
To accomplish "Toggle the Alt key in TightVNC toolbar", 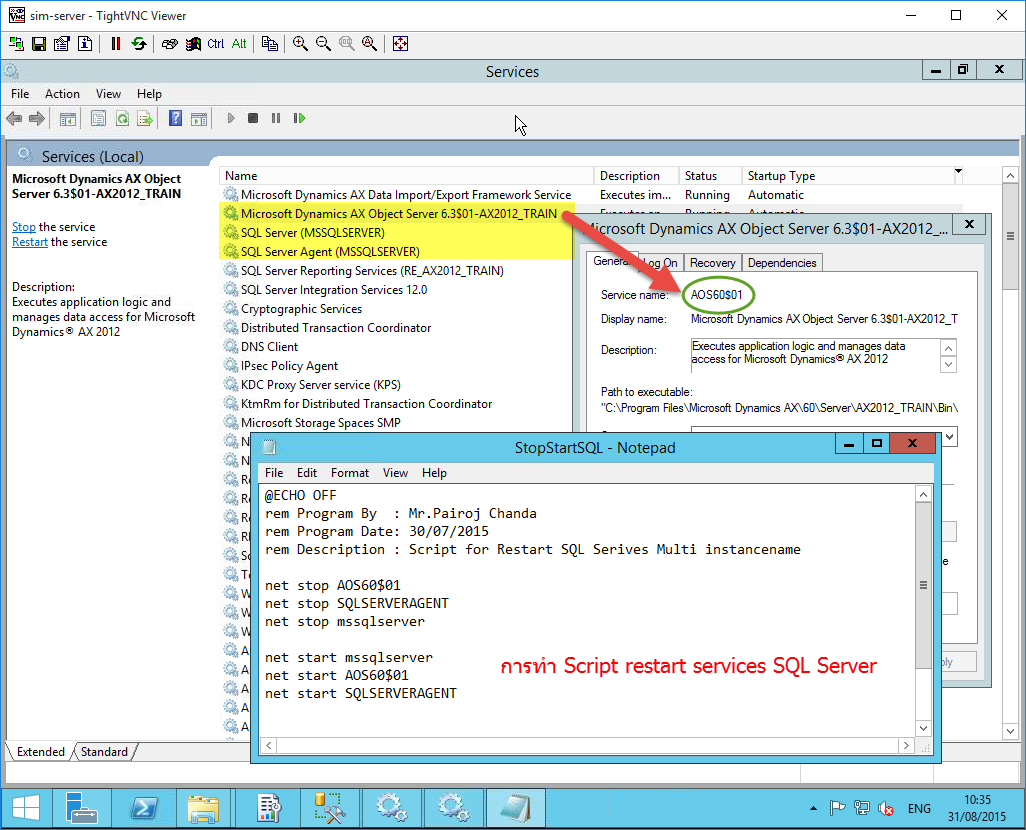I will tap(240, 43).
